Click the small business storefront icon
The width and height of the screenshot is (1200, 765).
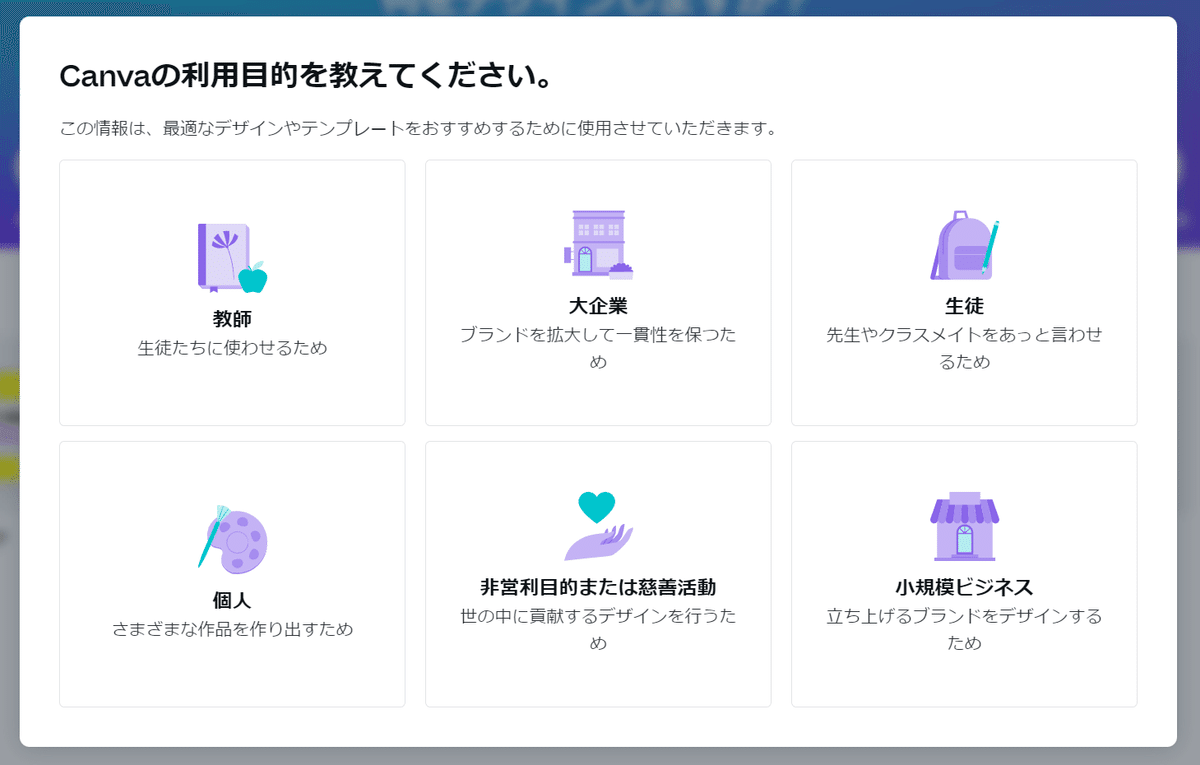(964, 526)
